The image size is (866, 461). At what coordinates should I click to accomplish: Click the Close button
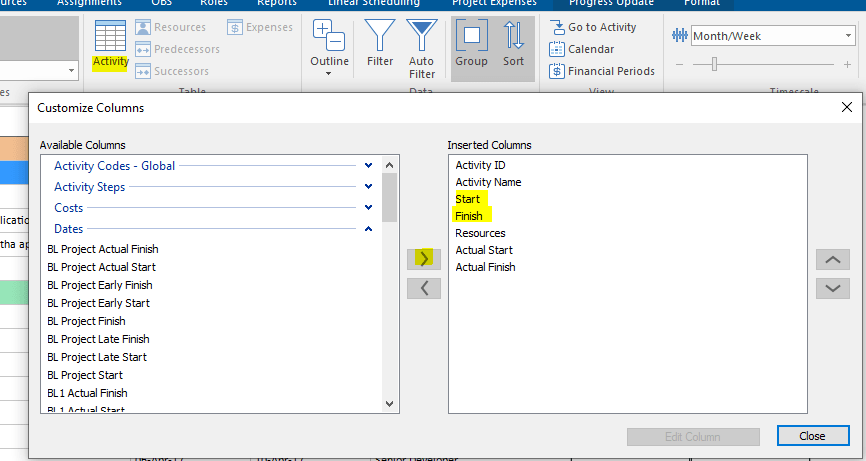tap(812, 436)
